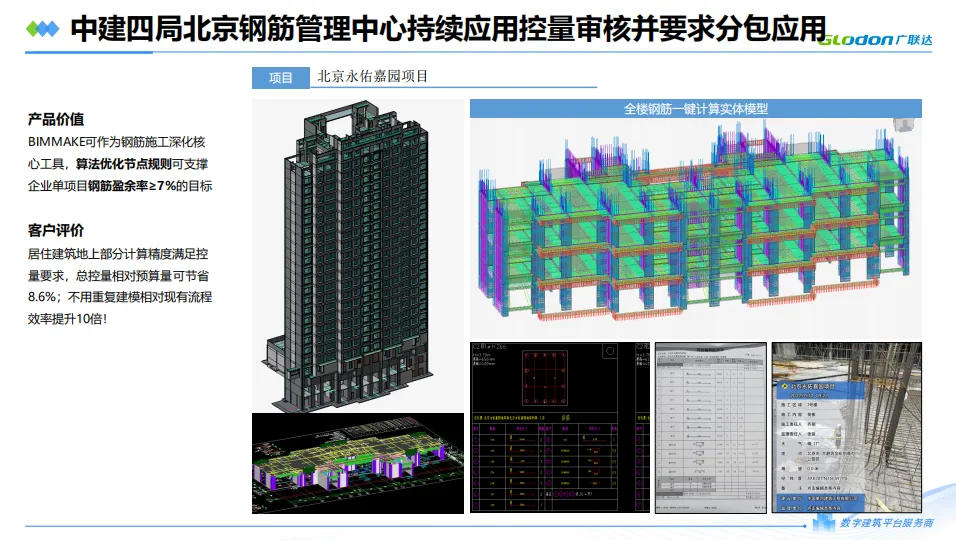
Task: Open the colored rebar 3D model image
Action: tap(696, 228)
